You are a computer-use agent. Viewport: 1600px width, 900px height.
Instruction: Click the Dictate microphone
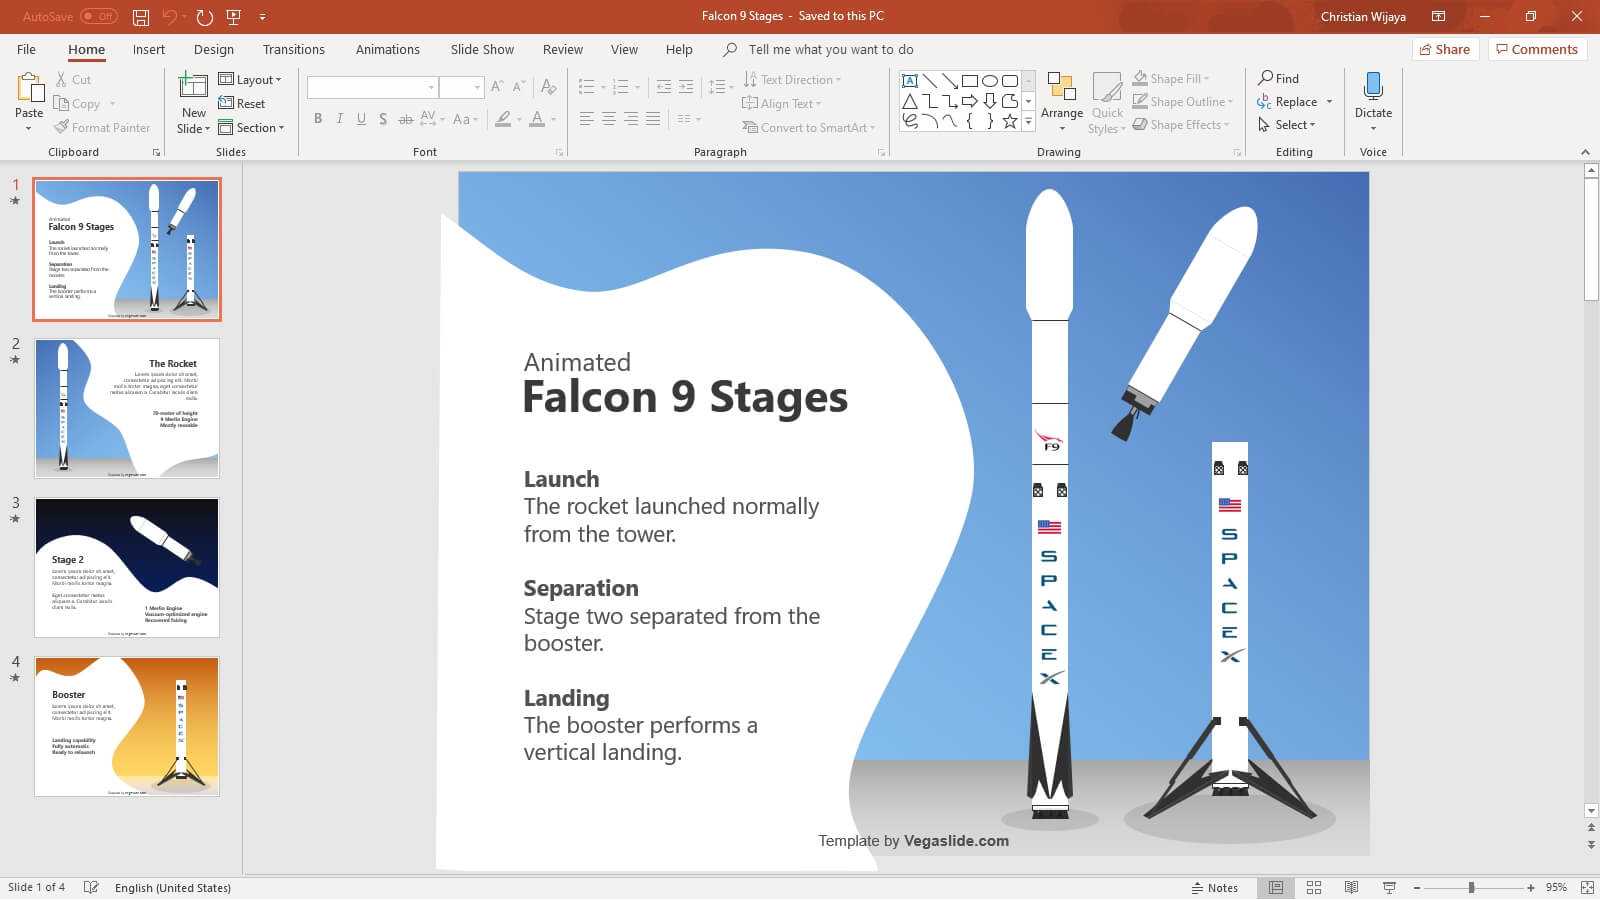pos(1373,102)
